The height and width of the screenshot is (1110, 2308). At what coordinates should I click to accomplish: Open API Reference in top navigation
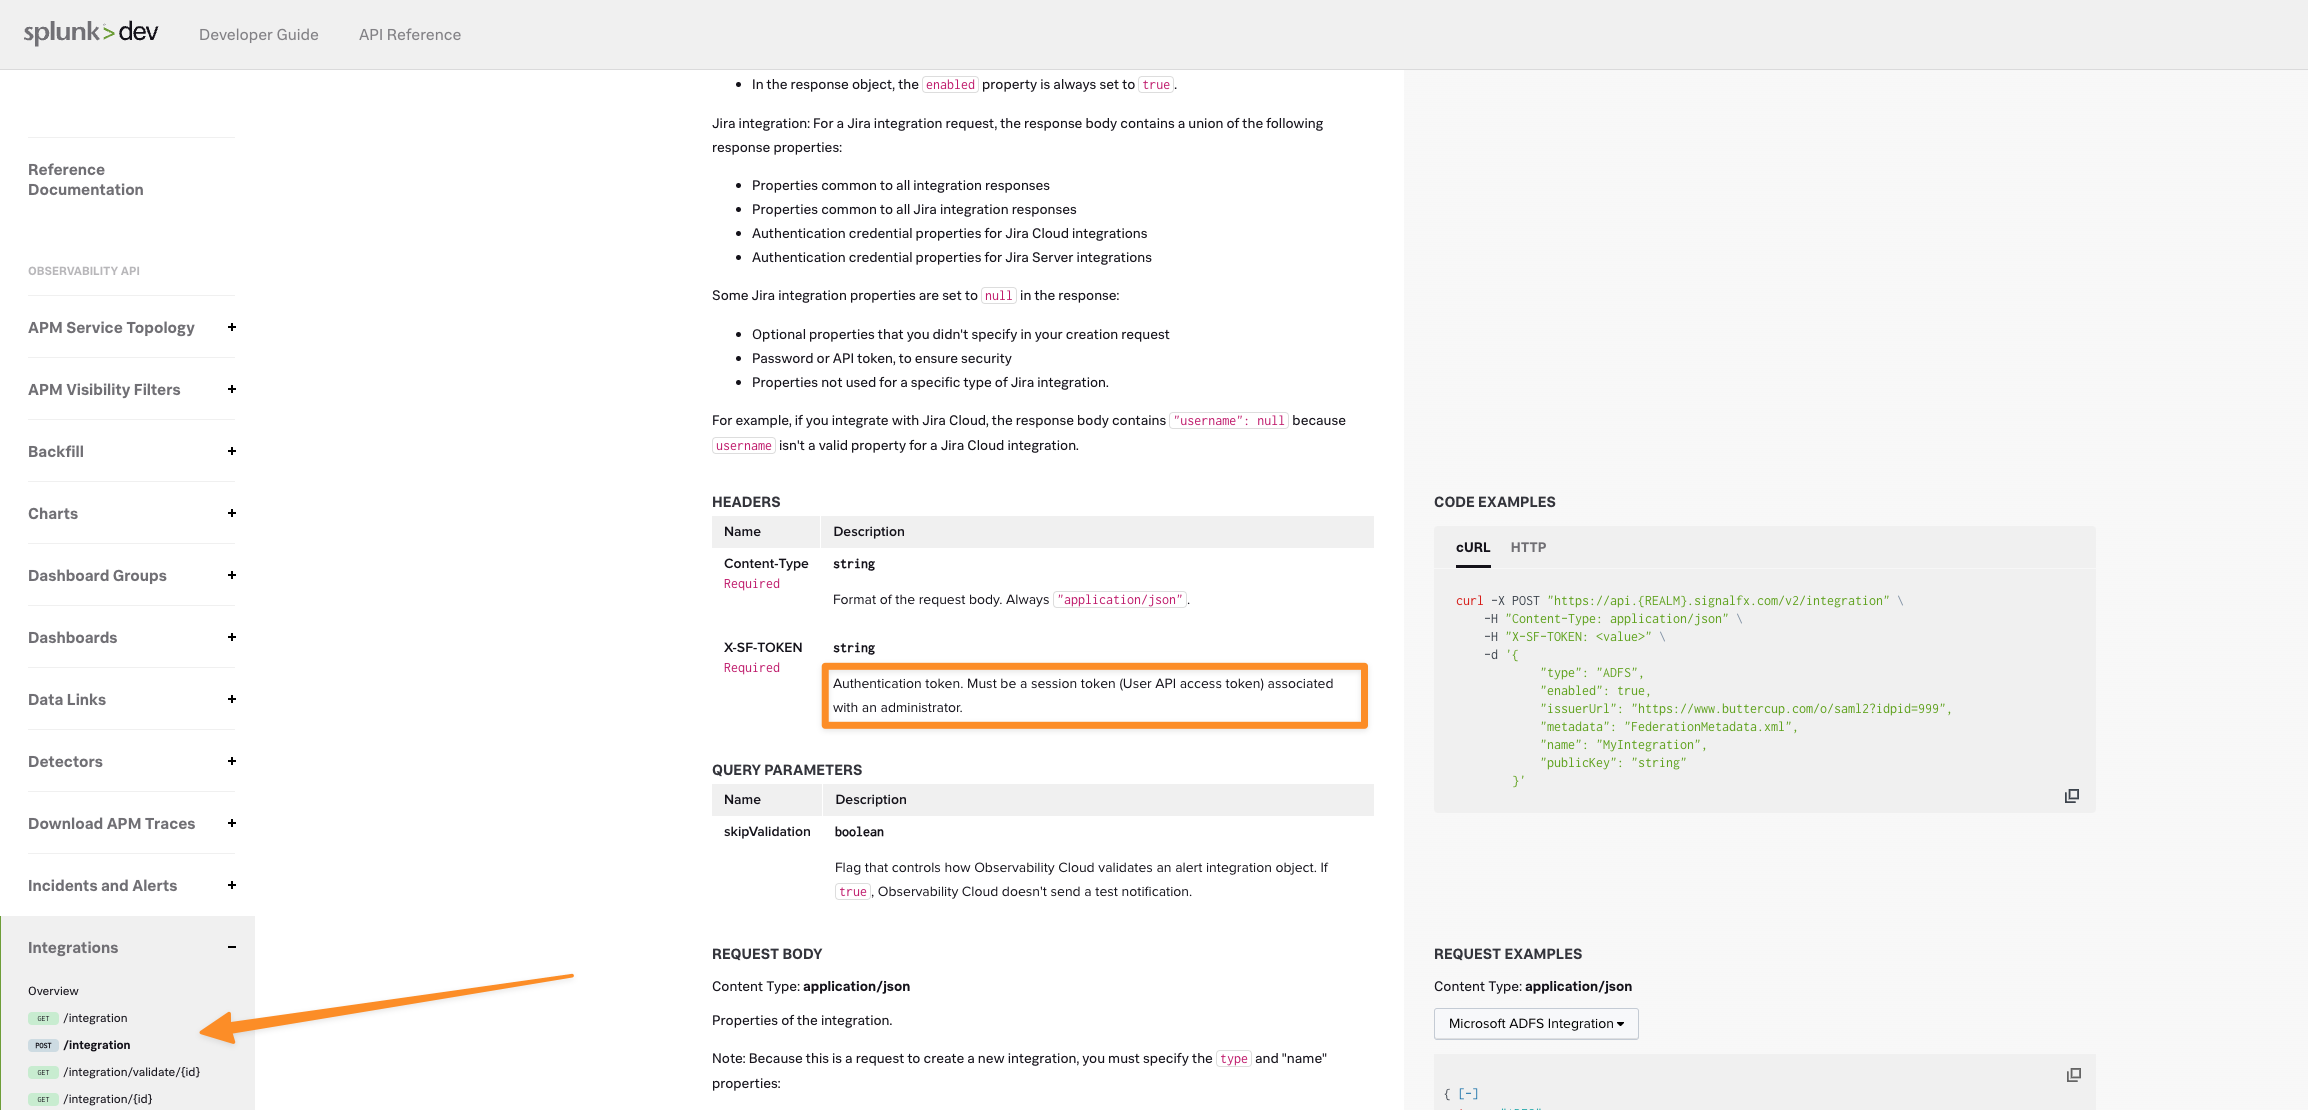[x=410, y=34]
